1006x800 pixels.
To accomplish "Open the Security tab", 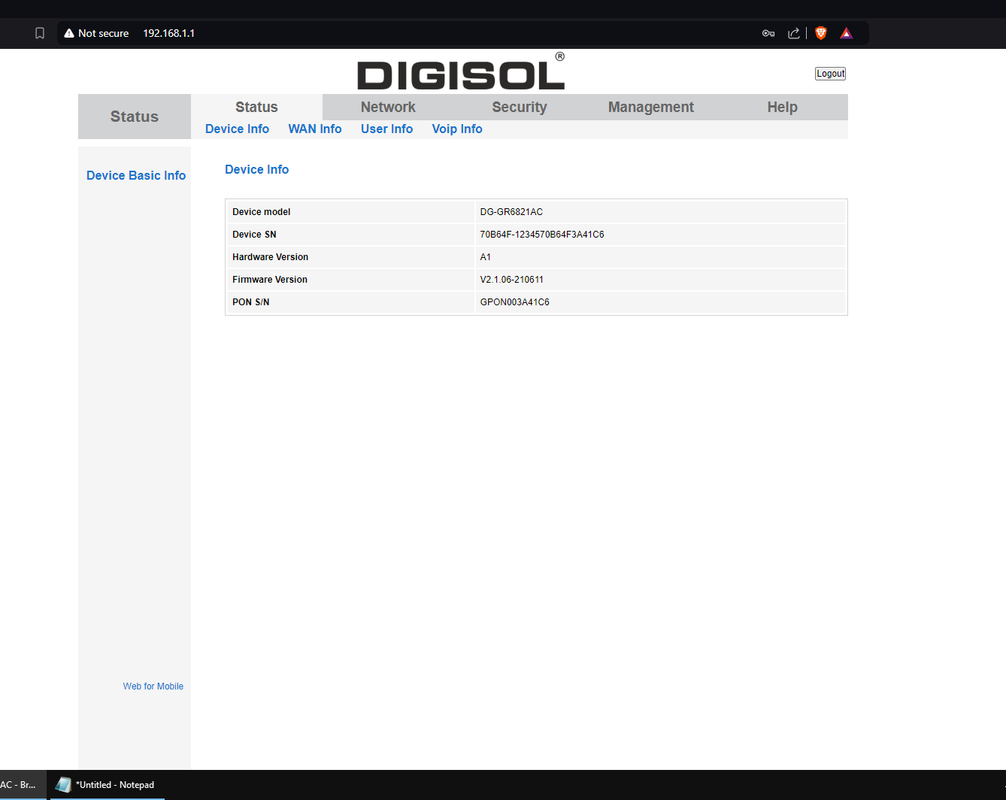I will [519, 107].
